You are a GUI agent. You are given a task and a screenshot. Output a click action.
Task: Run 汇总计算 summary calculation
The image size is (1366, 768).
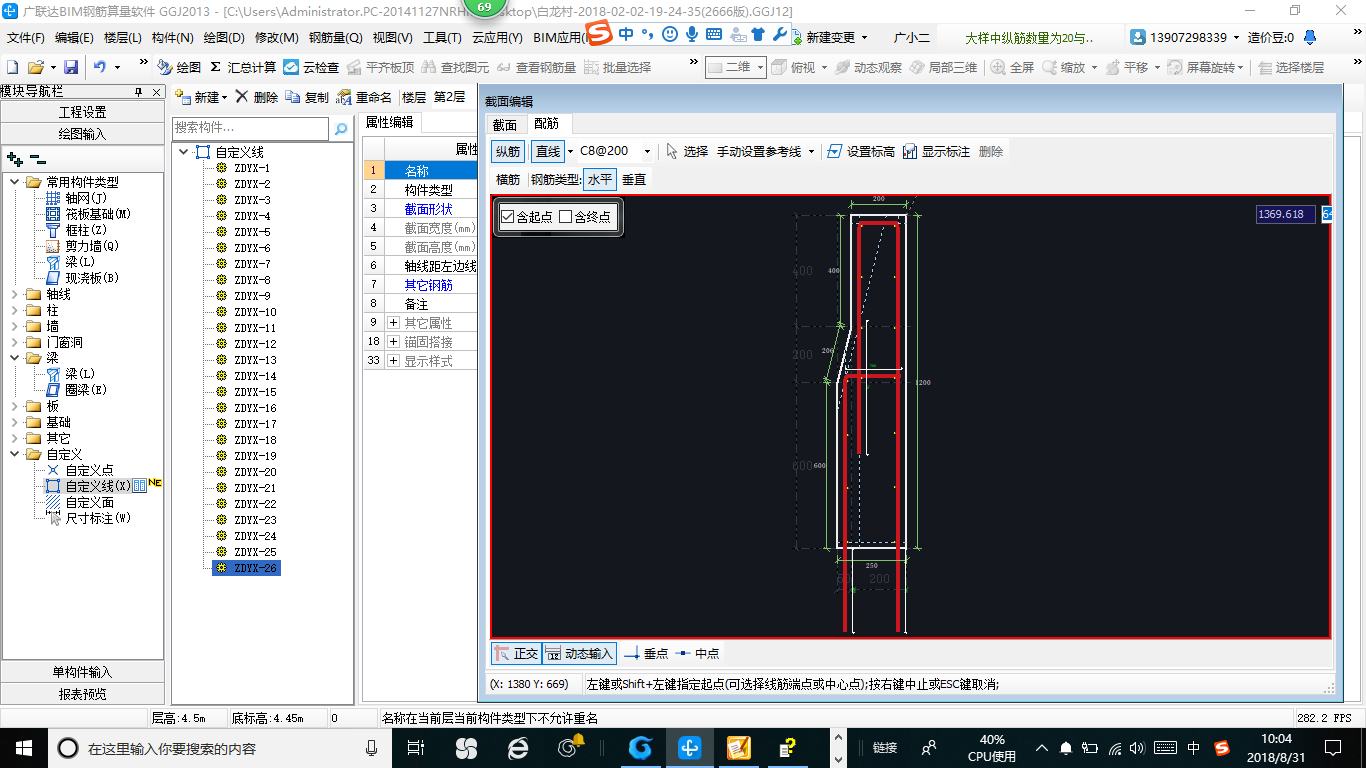click(243, 67)
